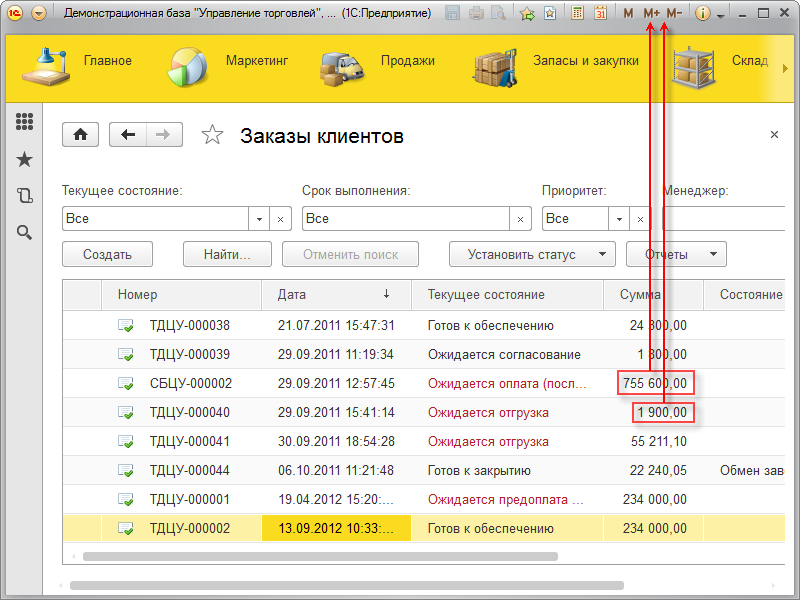Open the calendar icon in title bar
Viewport: 800px width, 600px height.
click(602, 12)
